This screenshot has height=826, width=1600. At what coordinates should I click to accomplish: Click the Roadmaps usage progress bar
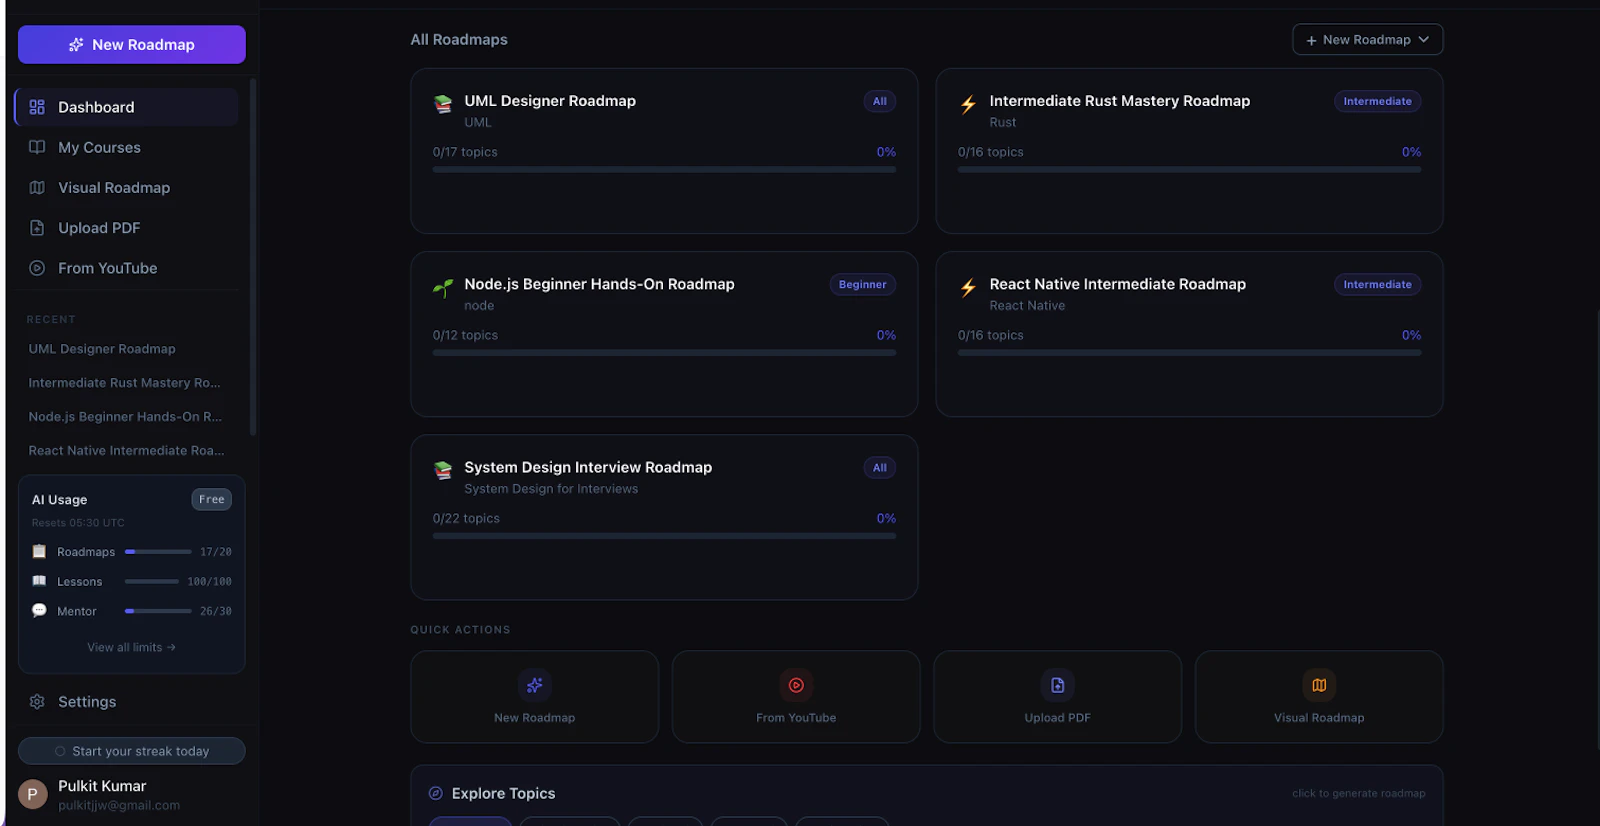point(158,552)
